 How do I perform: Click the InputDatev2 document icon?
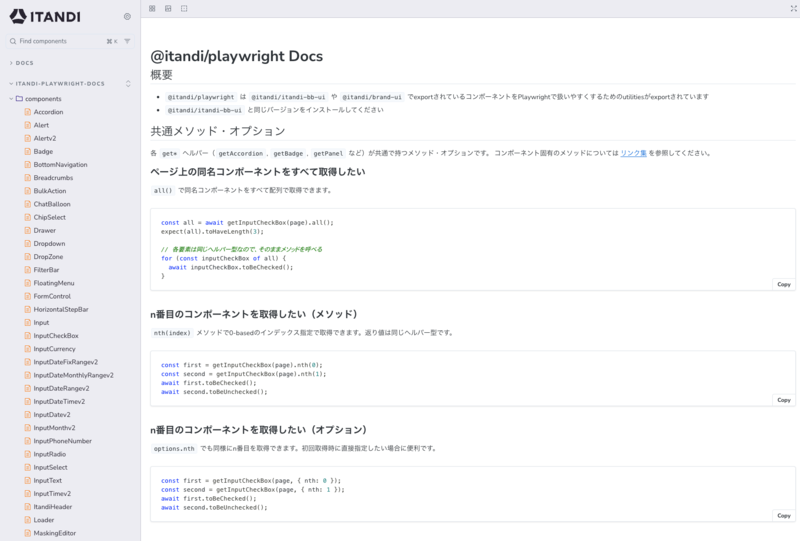28,414
